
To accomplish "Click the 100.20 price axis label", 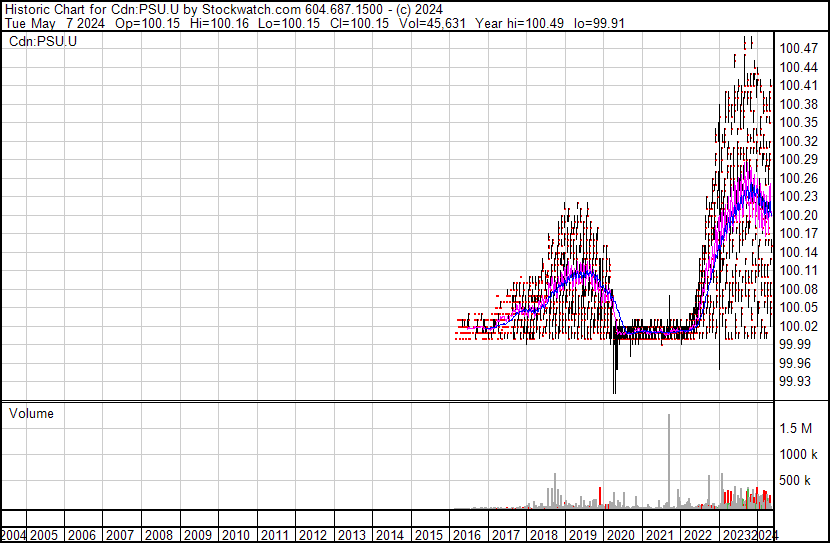I will 798,215.
